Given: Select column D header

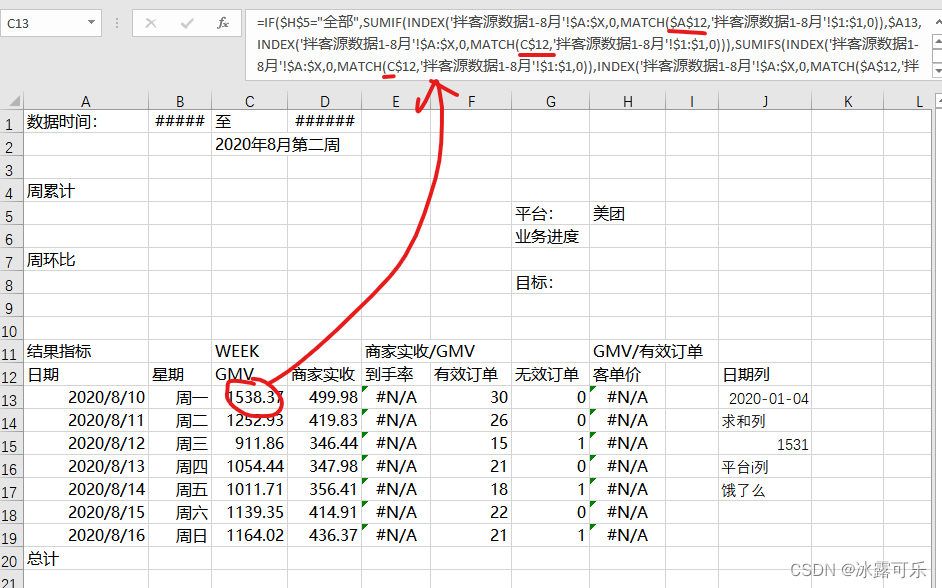Looking at the screenshot, I should pos(324,102).
